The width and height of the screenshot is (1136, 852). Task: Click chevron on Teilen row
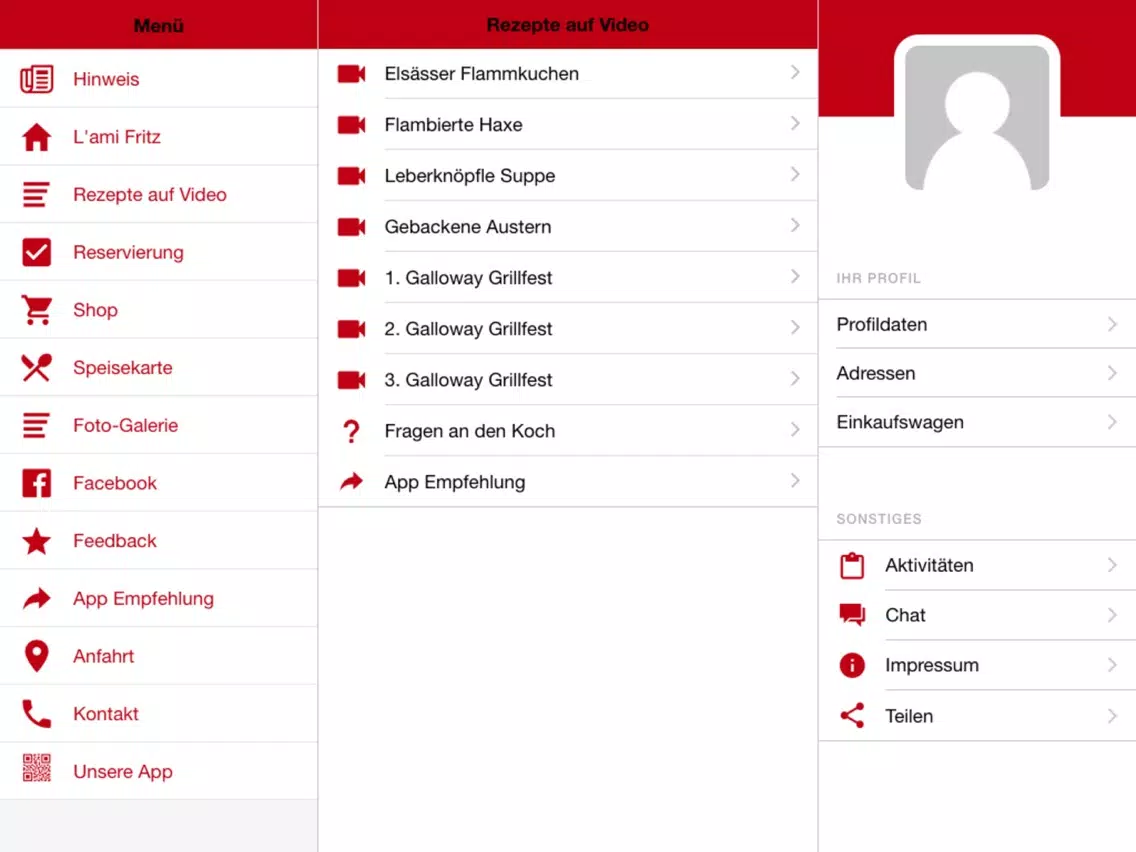tap(1112, 716)
